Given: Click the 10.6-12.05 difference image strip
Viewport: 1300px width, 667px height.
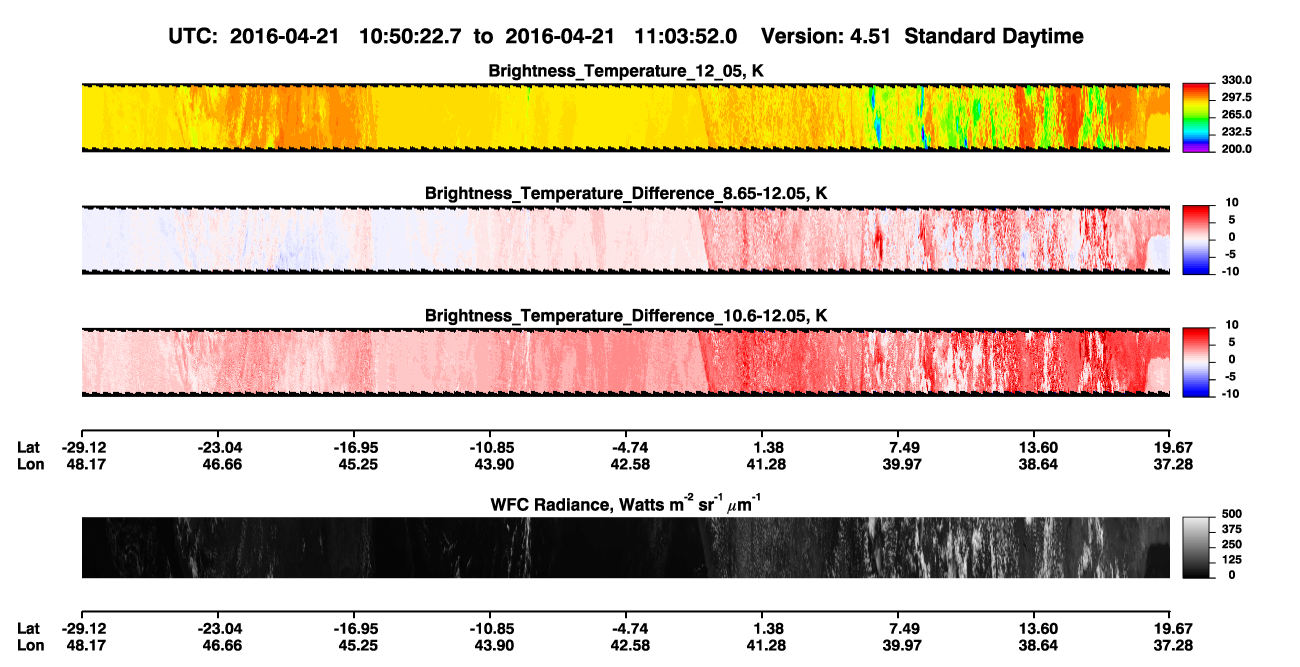Looking at the screenshot, I should 625,362.
